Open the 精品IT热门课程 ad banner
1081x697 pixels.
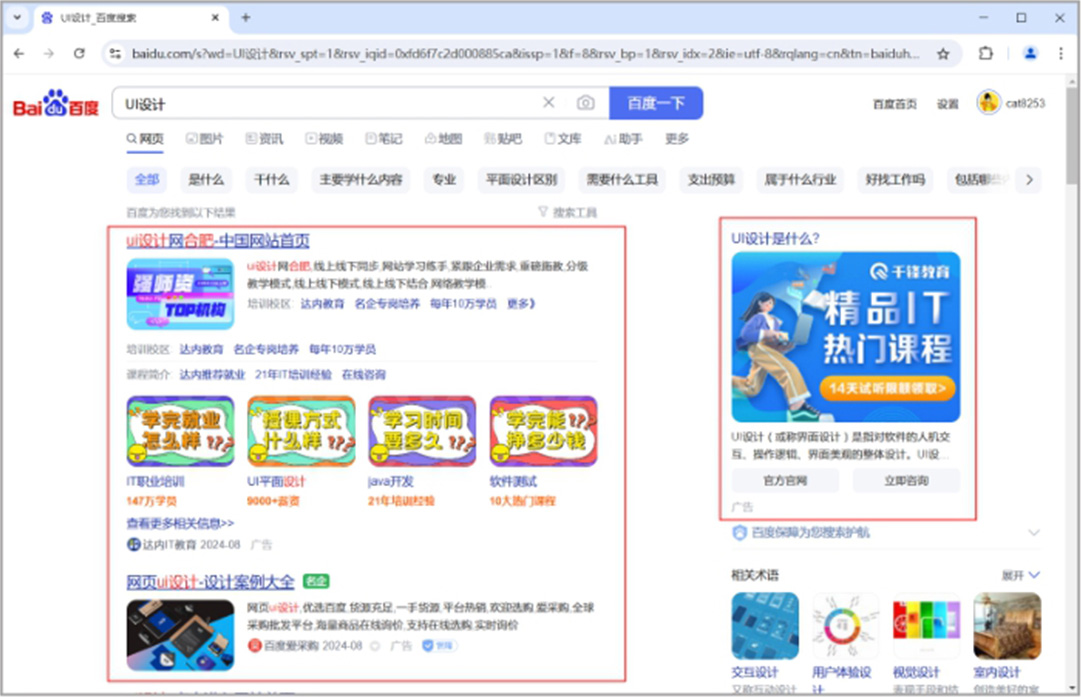point(846,337)
